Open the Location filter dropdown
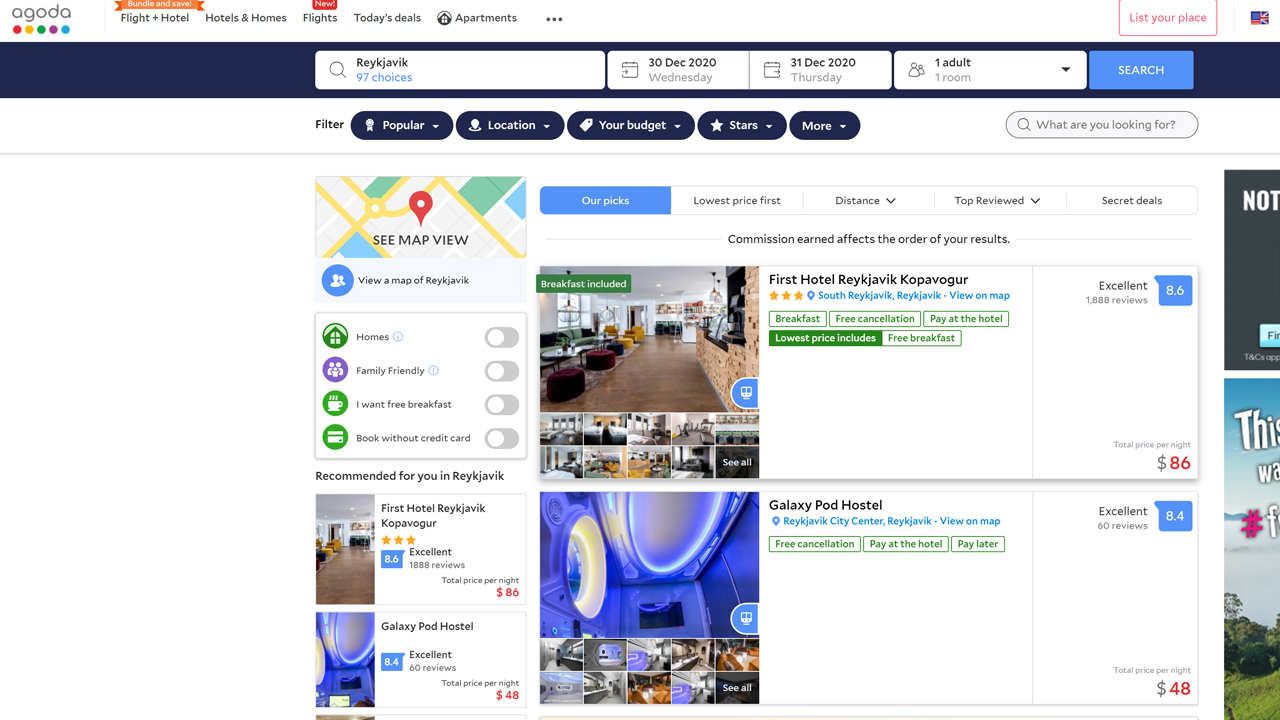Image resolution: width=1280 pixels, height=720 pixels. [x=510, y=125]
